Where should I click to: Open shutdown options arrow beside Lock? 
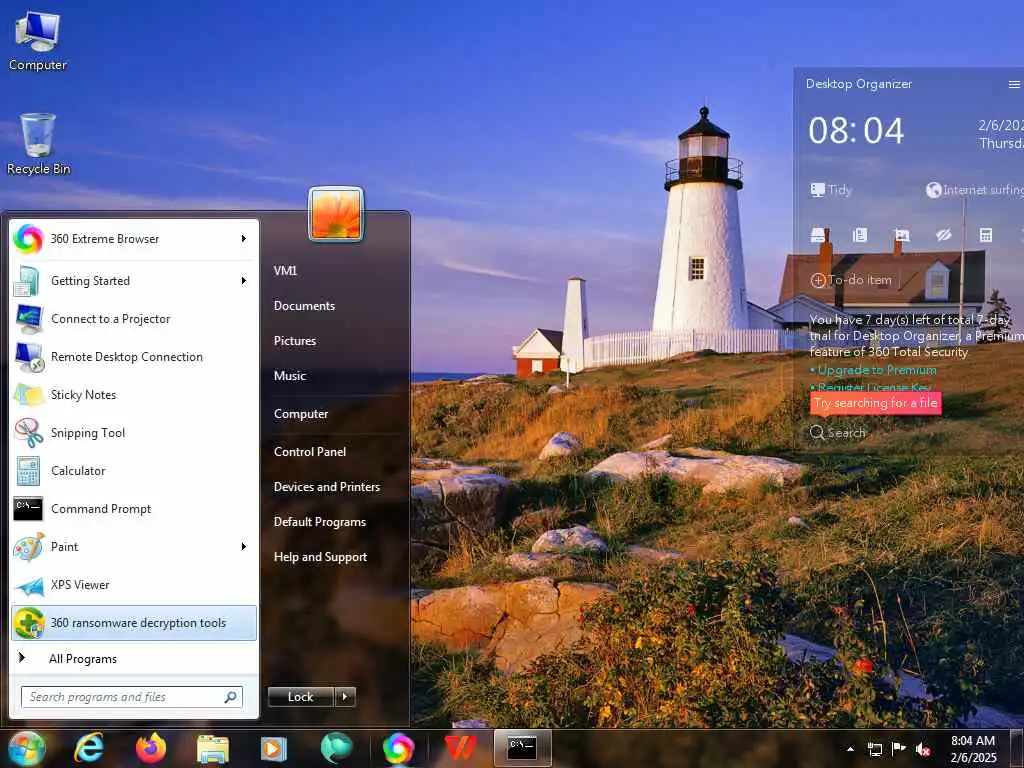pyautogui.click(x=345, y=697)
